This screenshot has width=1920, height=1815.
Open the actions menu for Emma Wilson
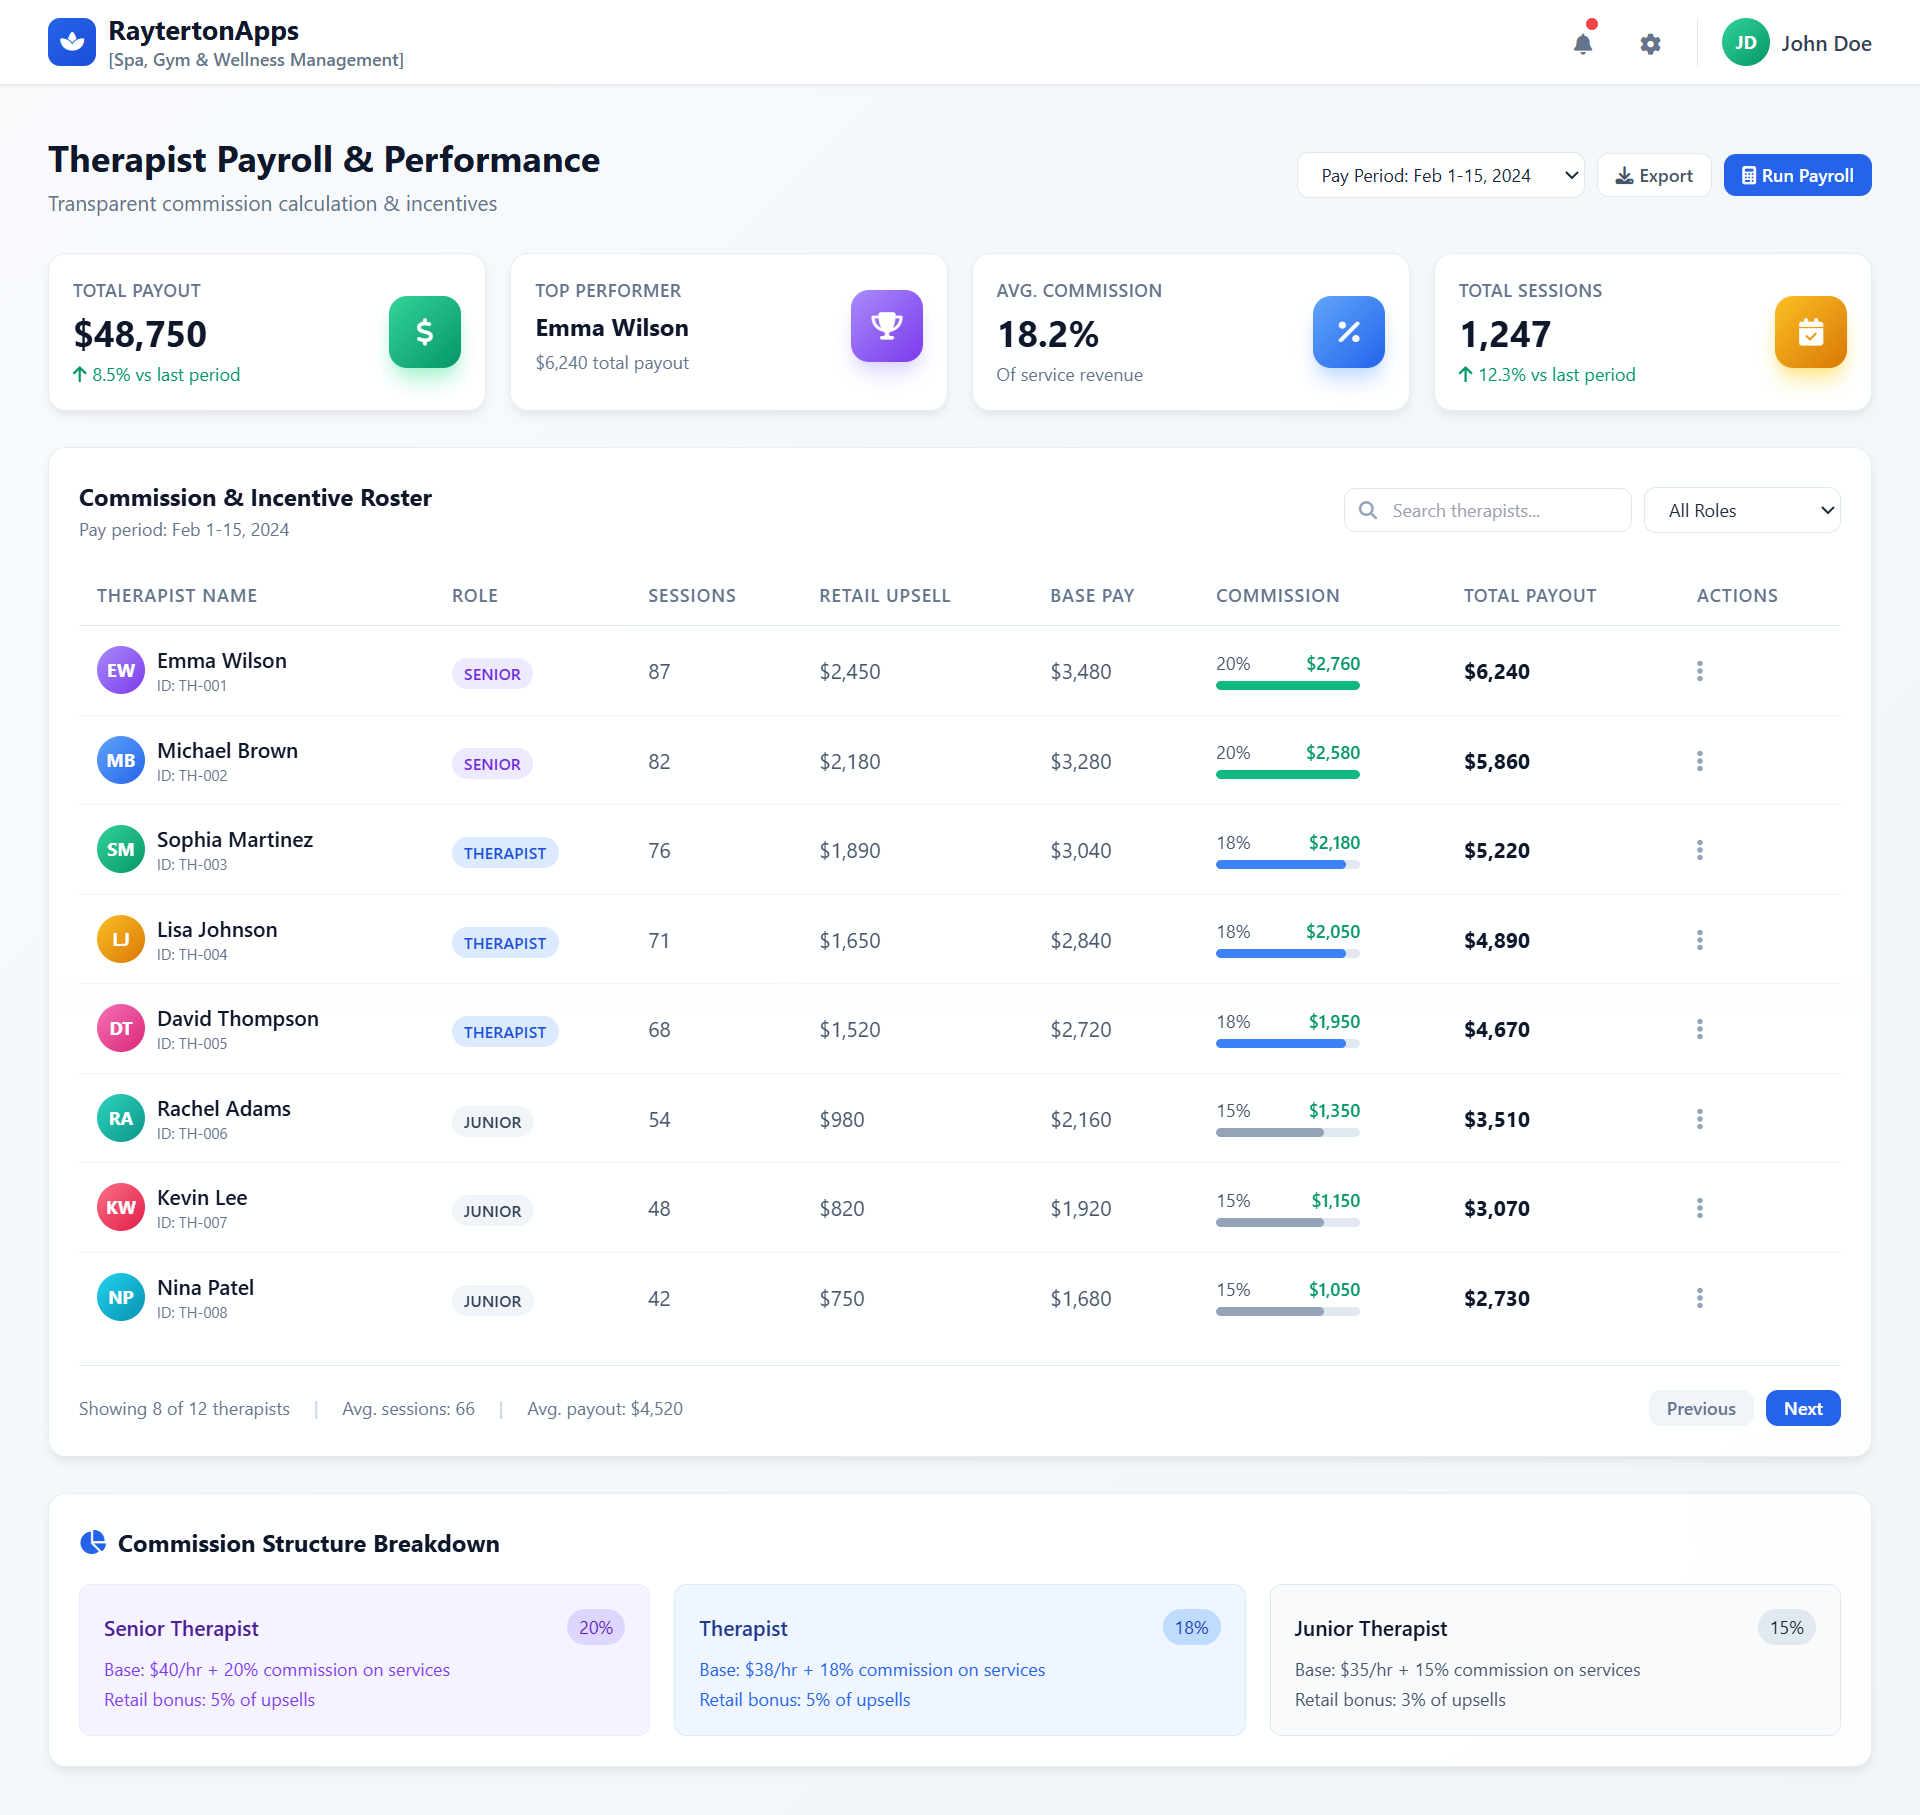[1699, 671]
